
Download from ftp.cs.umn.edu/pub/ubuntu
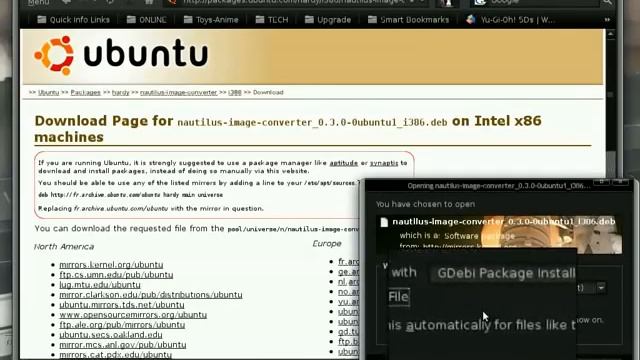coord(116,275)
